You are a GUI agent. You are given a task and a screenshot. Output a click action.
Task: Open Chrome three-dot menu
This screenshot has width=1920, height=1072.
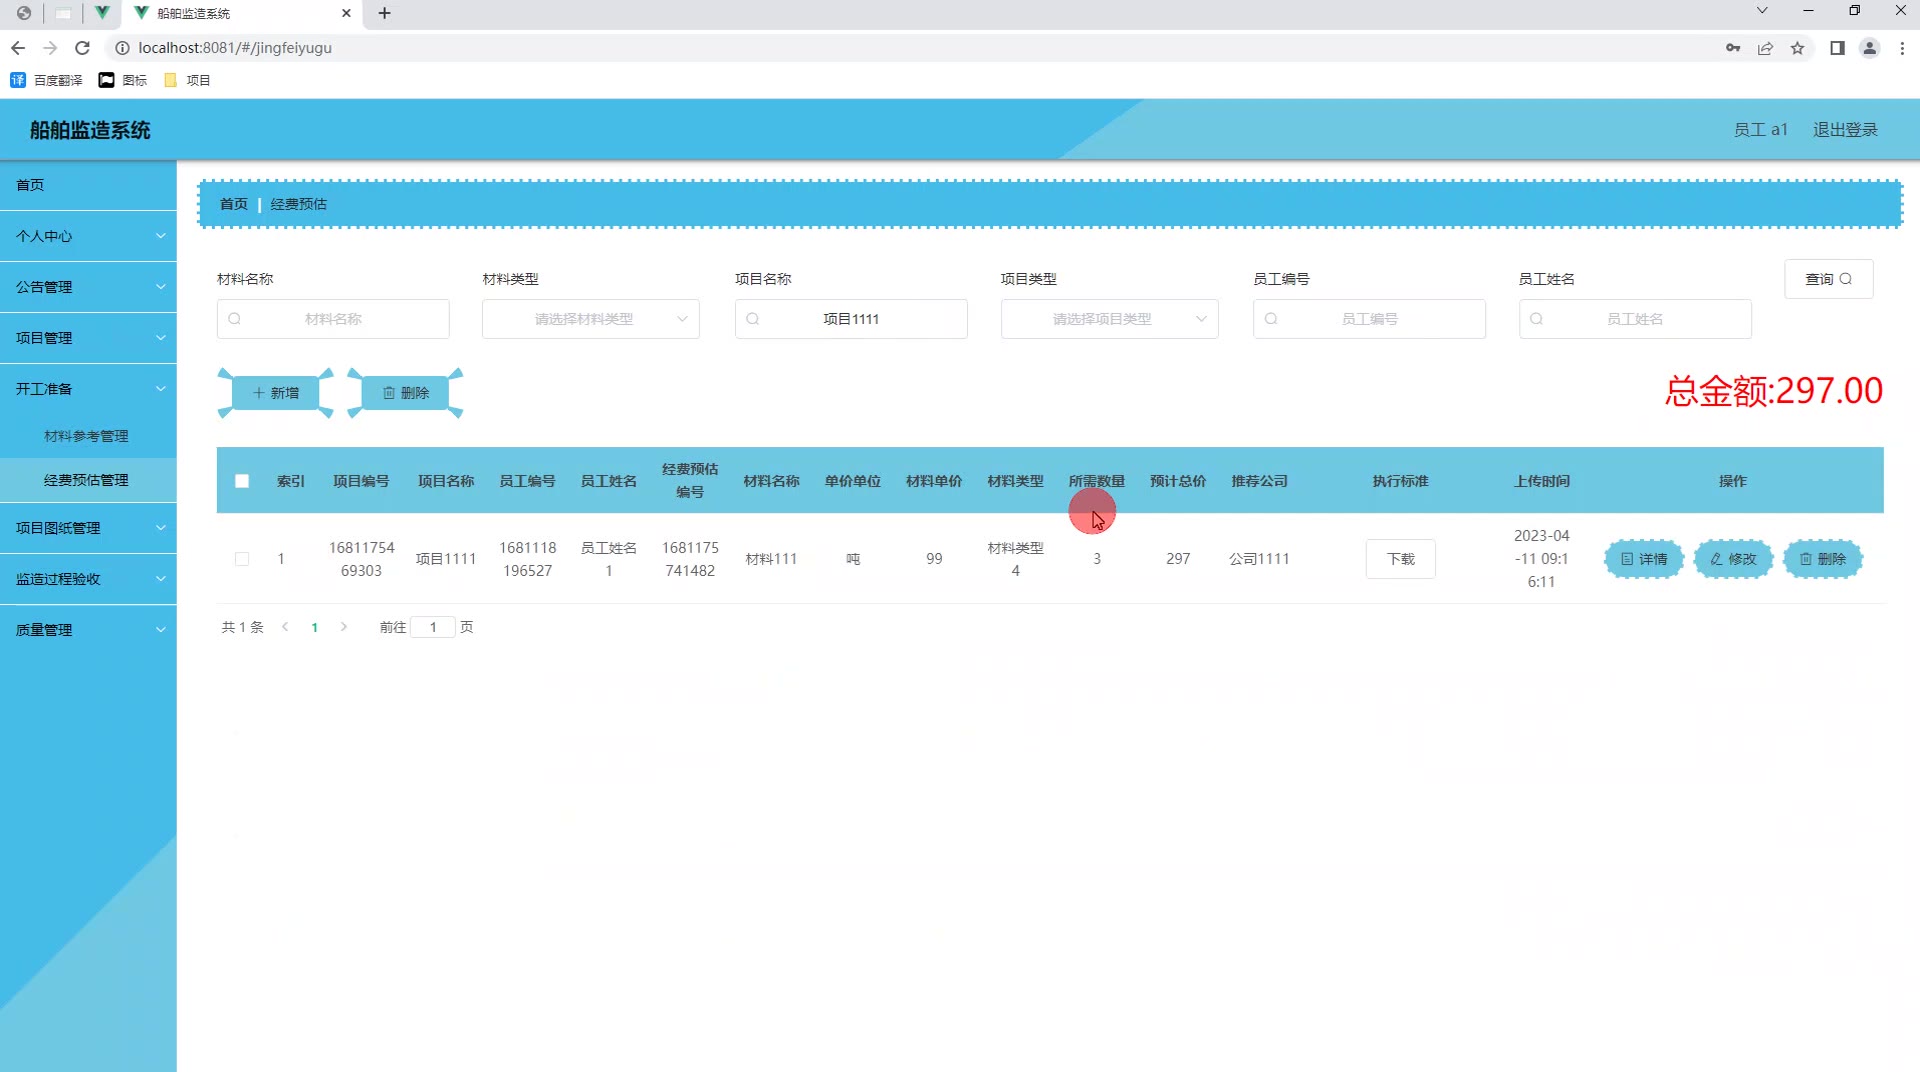point(1902,48)
